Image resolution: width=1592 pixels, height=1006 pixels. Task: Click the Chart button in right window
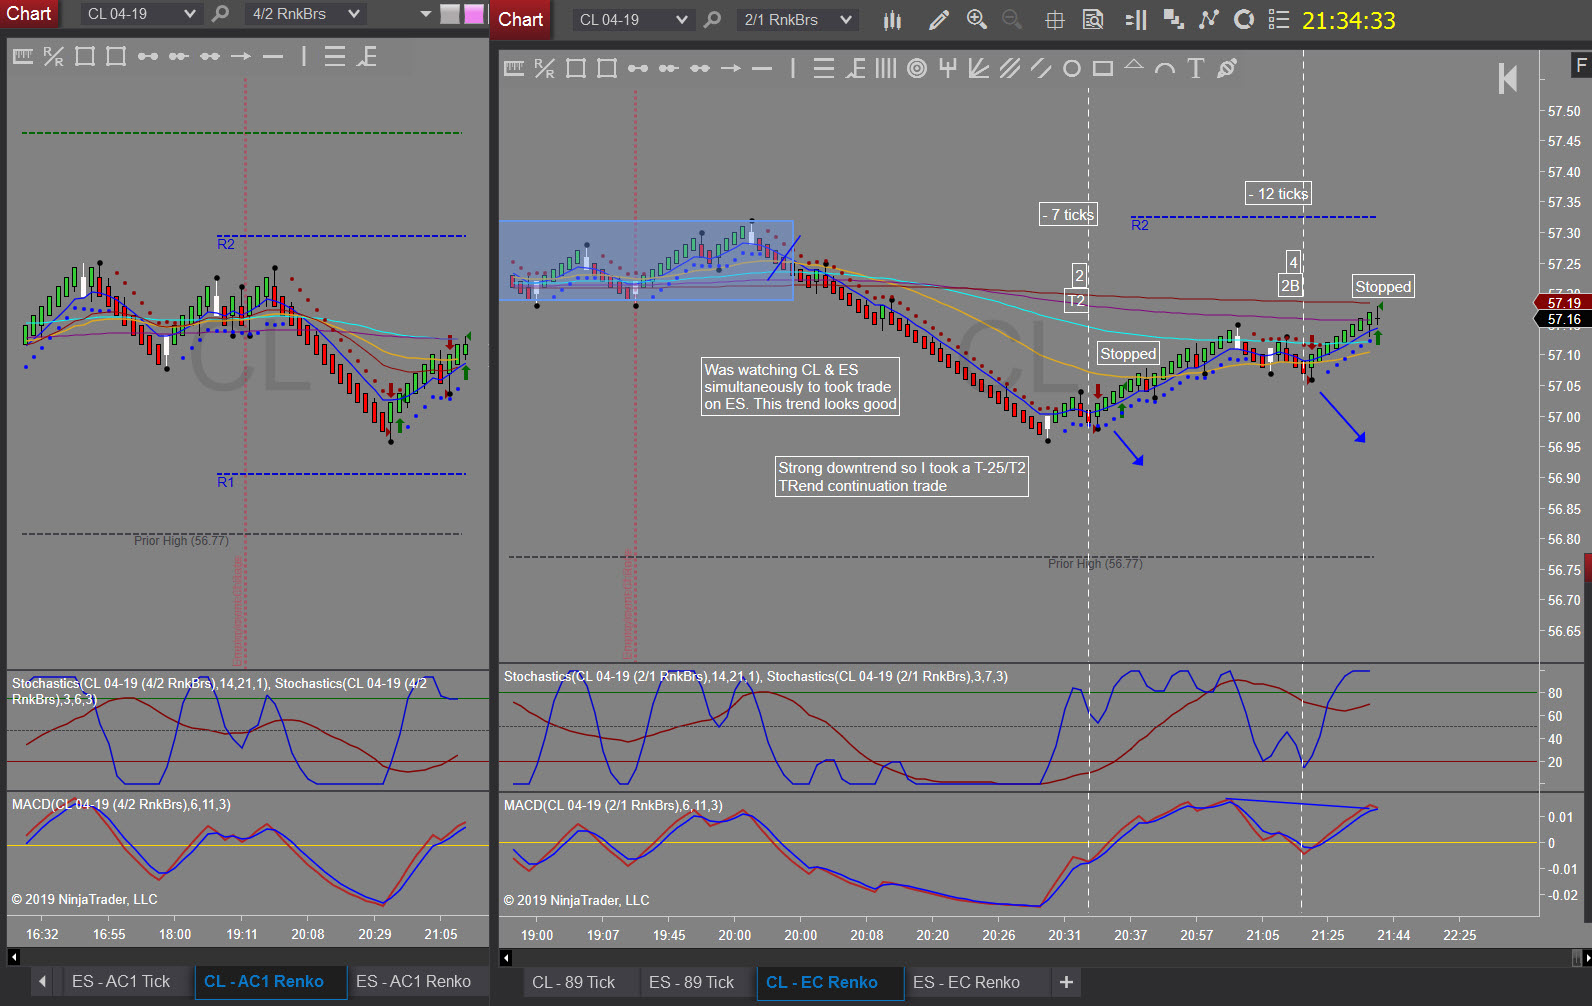pyautogui.click(x=521, y=20)
